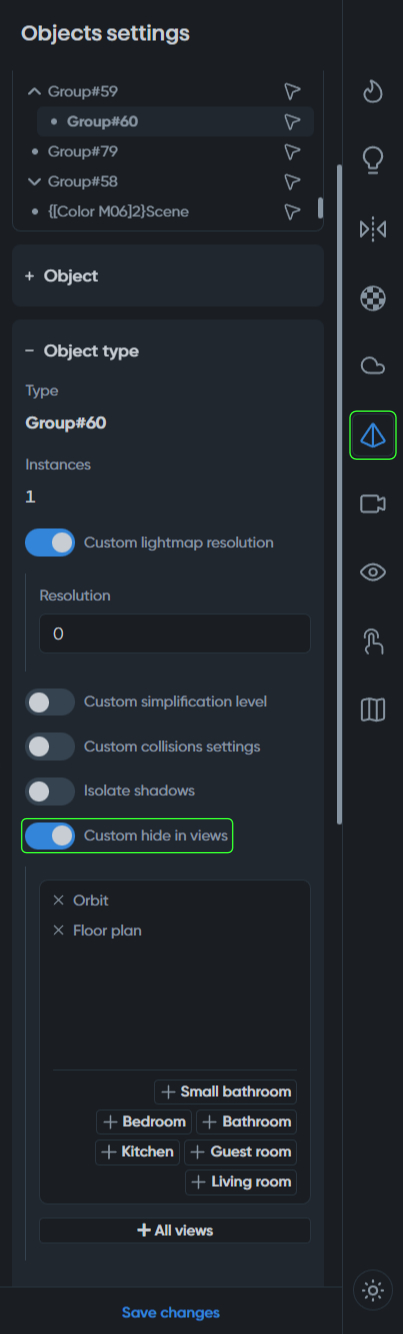
Task: Collapse the Group#59 tree node
Action: coord(34,92)
